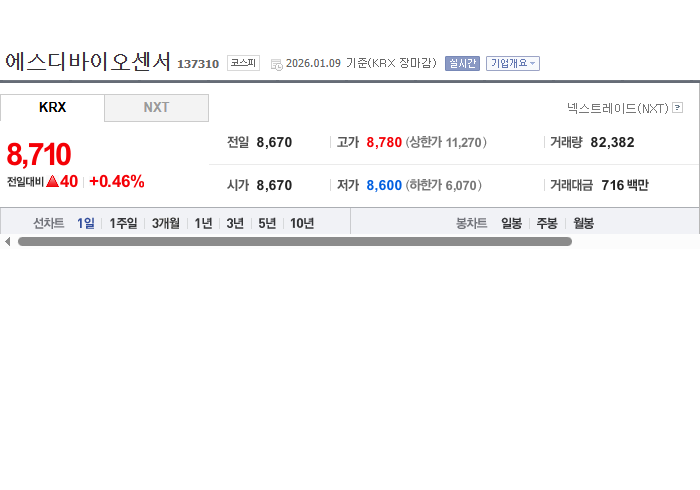Switch to the NXT tab
The image size is (700, 490).
pos(156,108)
